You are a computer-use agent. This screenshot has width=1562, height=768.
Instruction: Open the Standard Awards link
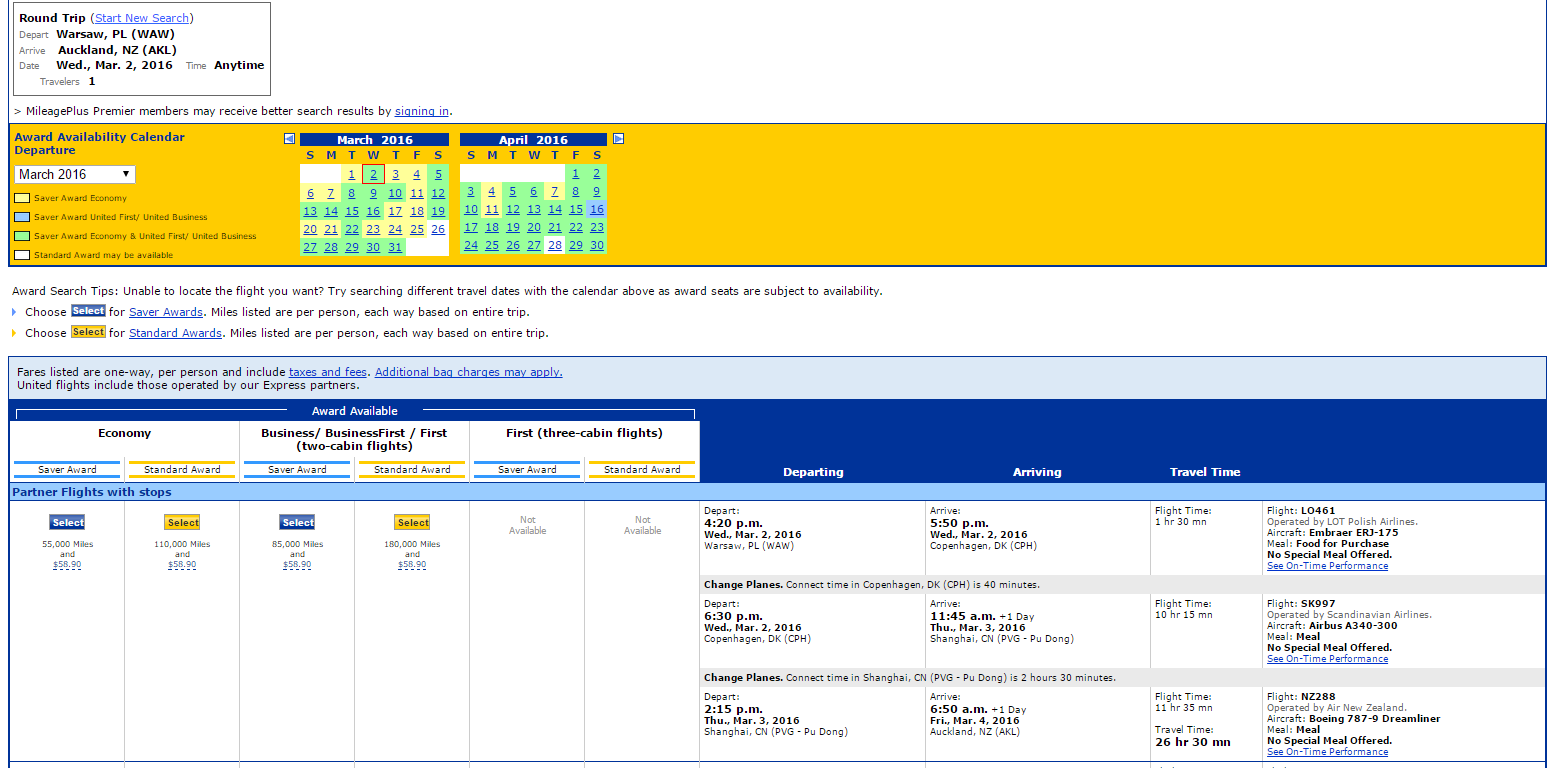point(175,333)
